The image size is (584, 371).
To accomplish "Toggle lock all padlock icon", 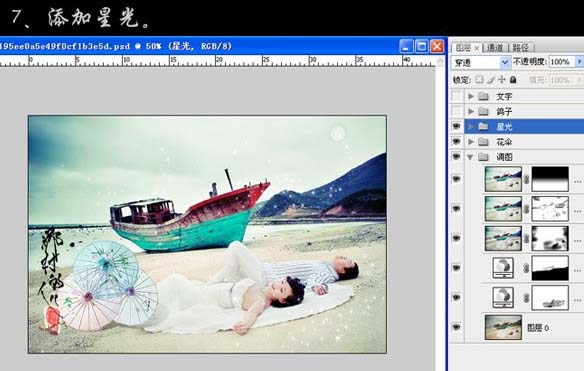I will (513, 80).
